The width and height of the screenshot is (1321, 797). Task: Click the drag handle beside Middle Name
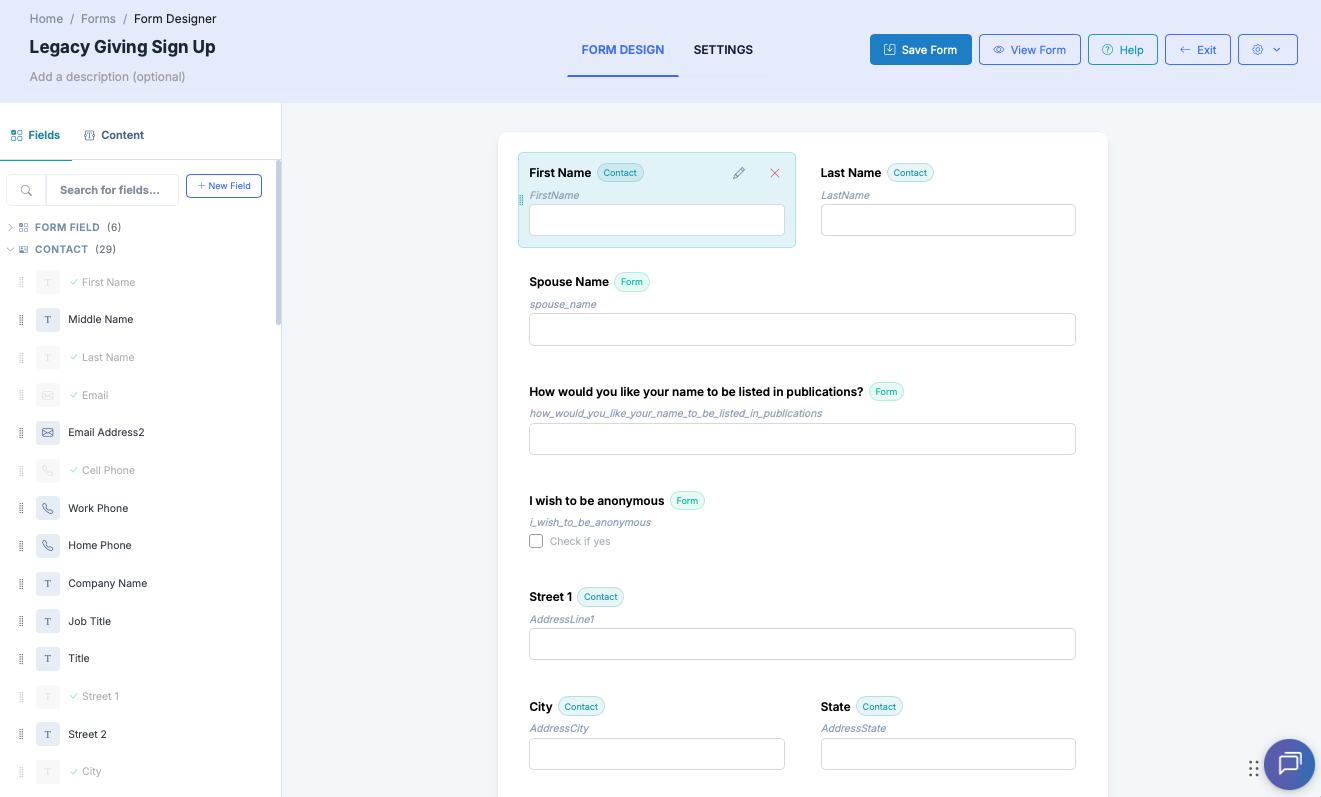[x=21, y=320]
